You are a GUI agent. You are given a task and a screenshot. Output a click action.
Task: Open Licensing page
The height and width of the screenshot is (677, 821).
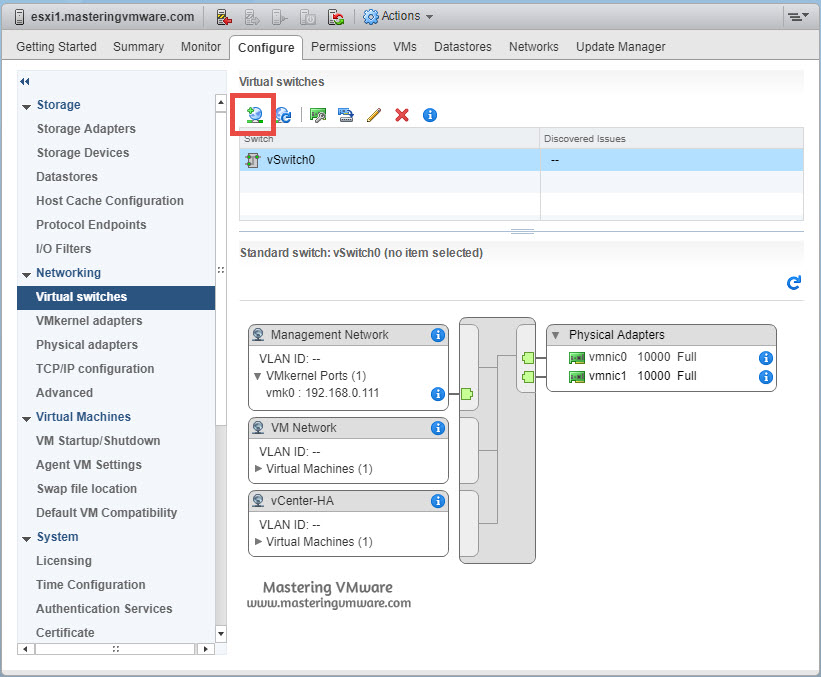click(x=64, y=561)
